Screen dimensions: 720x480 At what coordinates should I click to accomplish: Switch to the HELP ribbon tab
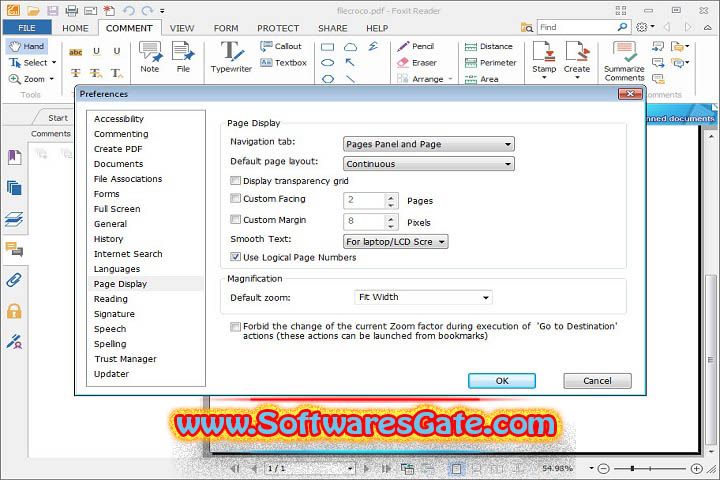(377, 28)
